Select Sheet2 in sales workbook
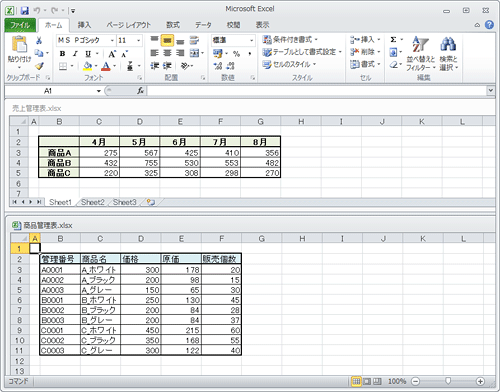The image size is (500, 392). pos(93,202)
